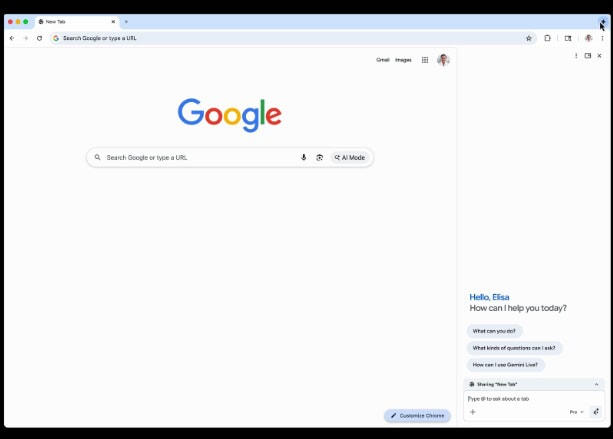Screen dimensions: 613x439
Task: Close the Gemini side panel
Action: (x=600, y=56)
